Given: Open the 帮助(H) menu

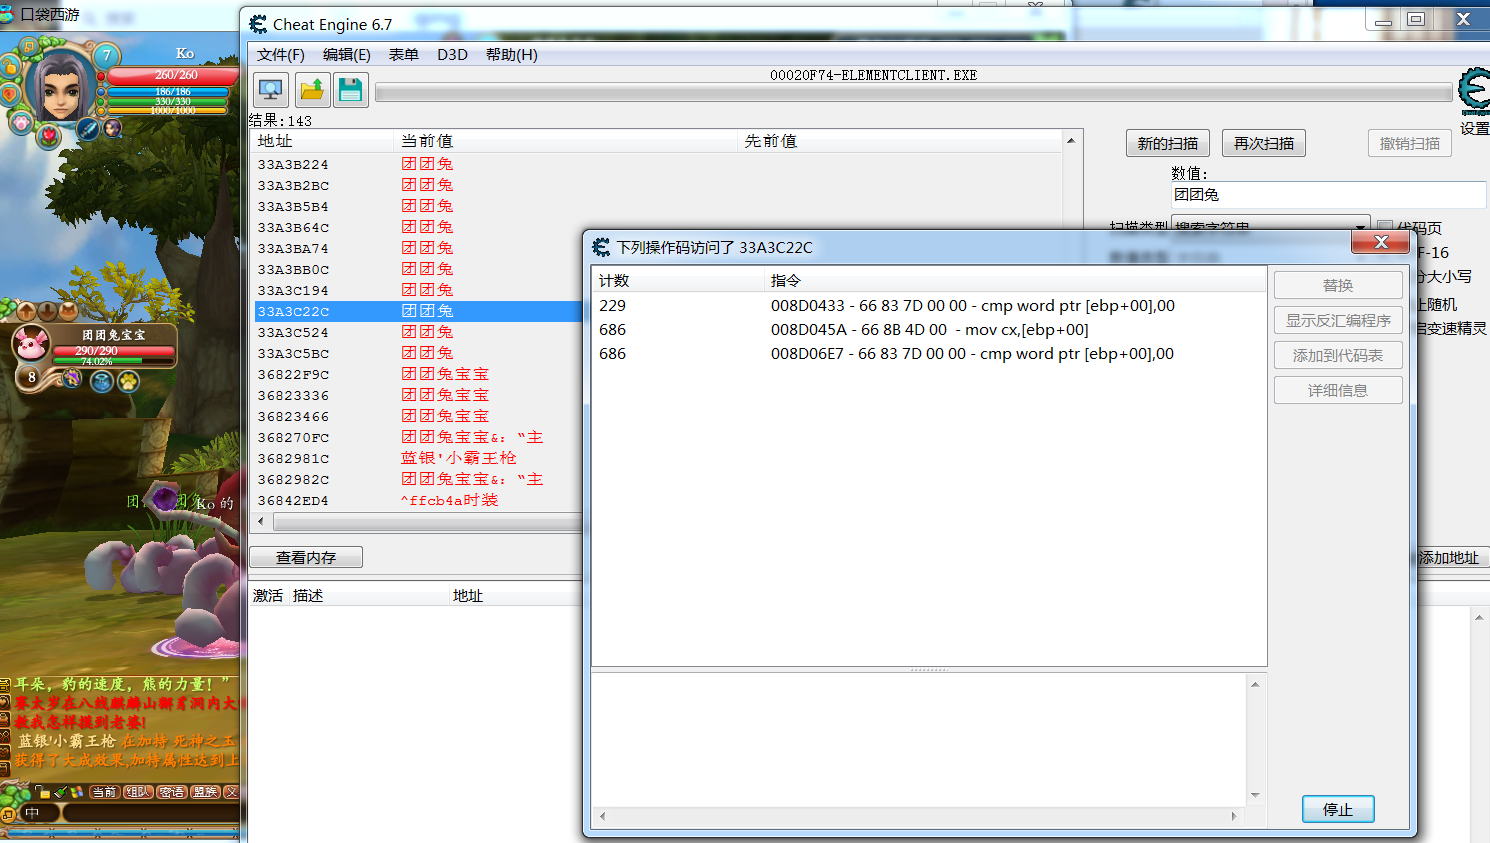Looking at the screenshot, I should (x=512, y=54).
